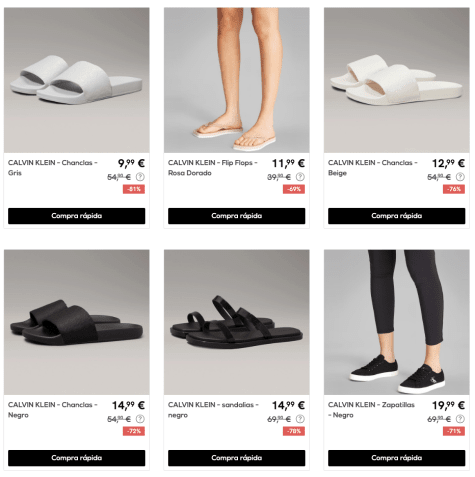Click Compra rápida for black Chanclas

pos(77,458)
